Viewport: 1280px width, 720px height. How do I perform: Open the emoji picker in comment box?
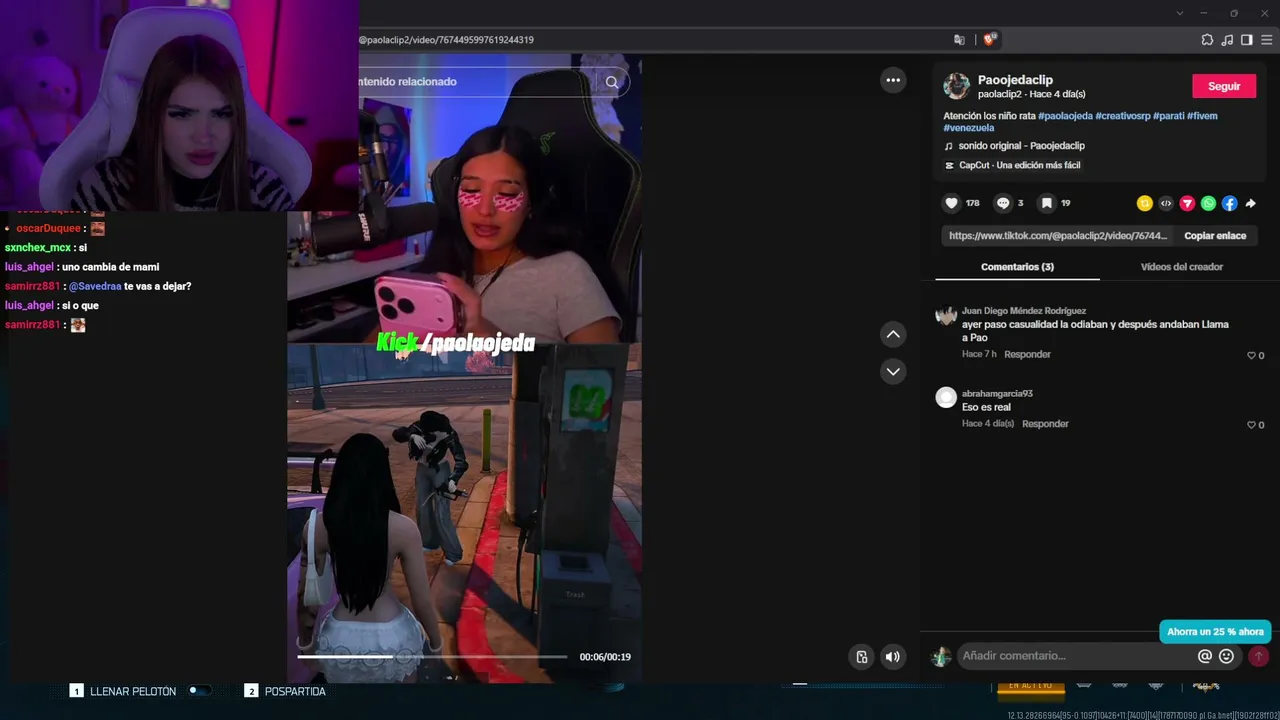pyautogui.click(x=1226, y=656)
